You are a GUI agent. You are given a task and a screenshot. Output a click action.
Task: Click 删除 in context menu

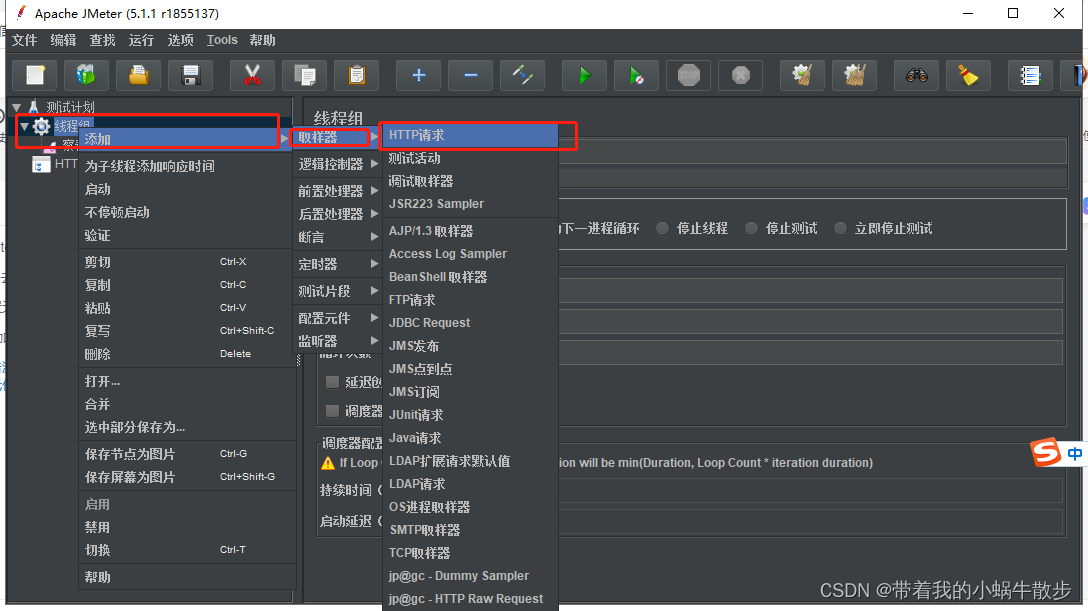pos(187,354)
